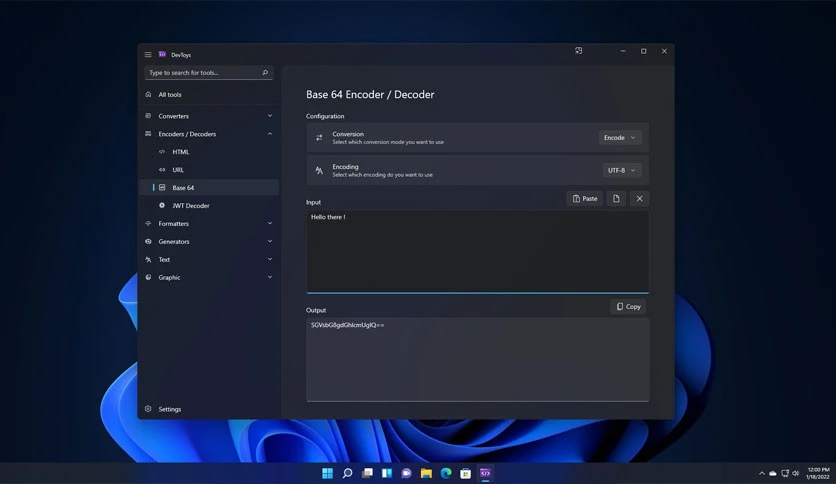The width and height of the screenshot is (836, 484).
Task: Click the URL encoder link icon
Action: point(162,170)
